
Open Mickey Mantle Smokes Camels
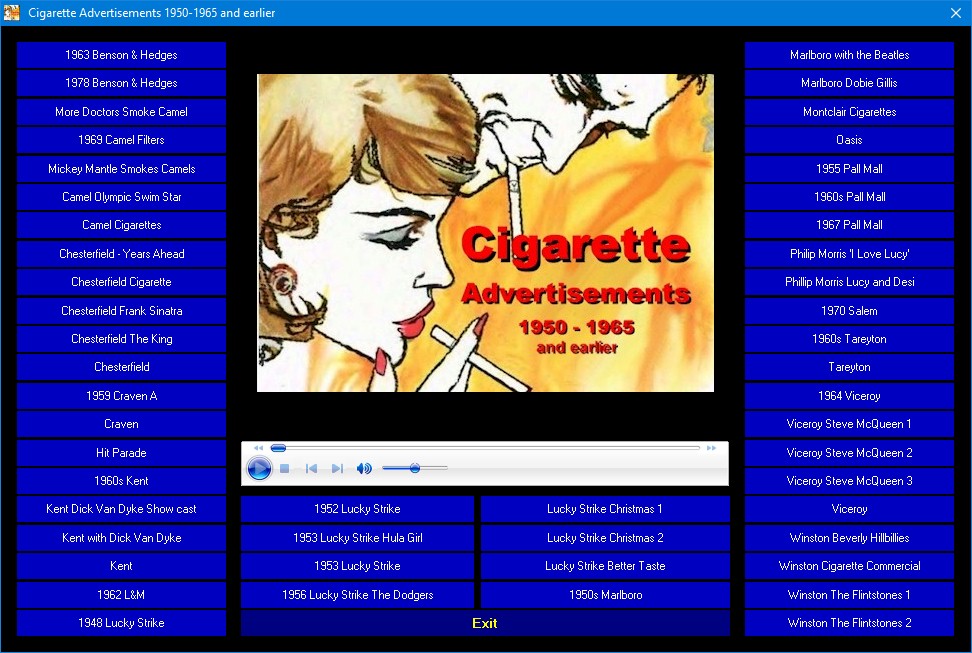point(122,169)
